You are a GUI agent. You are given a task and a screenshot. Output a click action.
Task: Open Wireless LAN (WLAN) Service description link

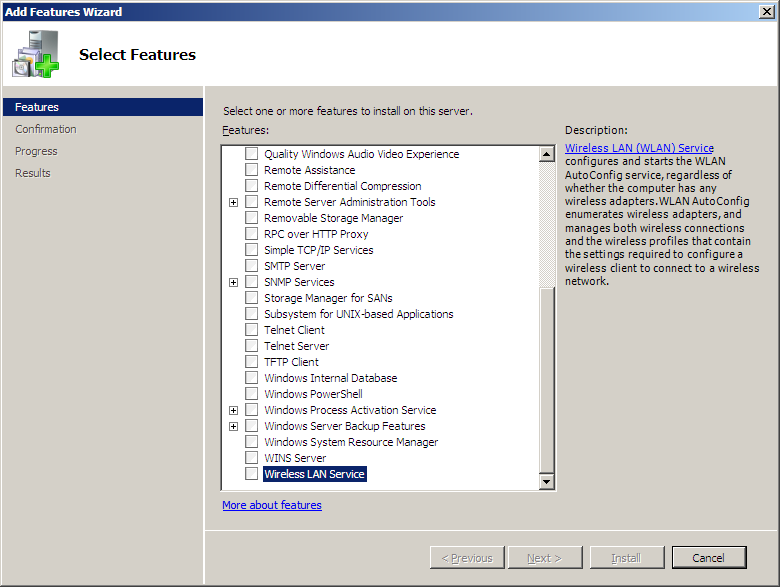(639, 148)
